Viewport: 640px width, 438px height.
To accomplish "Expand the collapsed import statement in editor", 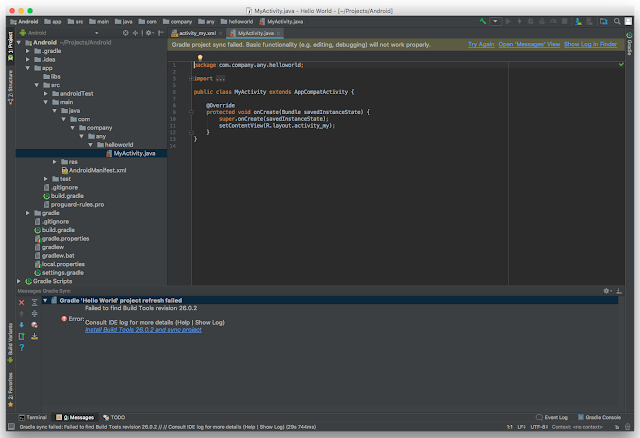I will coord(191,78).
